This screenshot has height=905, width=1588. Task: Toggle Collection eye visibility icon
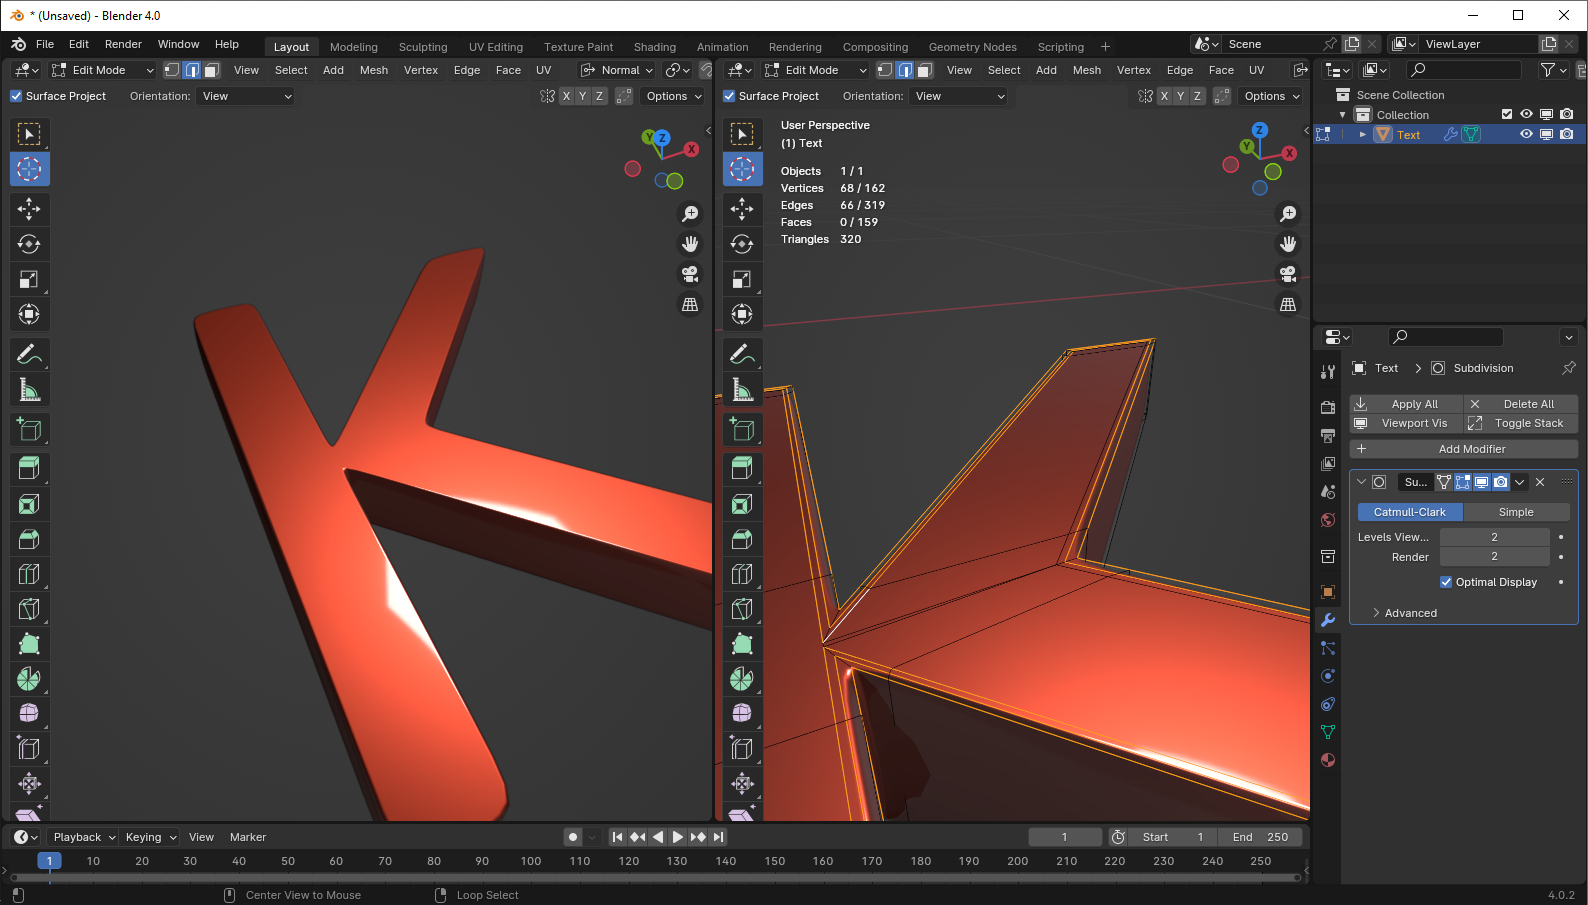[1526, 114]
